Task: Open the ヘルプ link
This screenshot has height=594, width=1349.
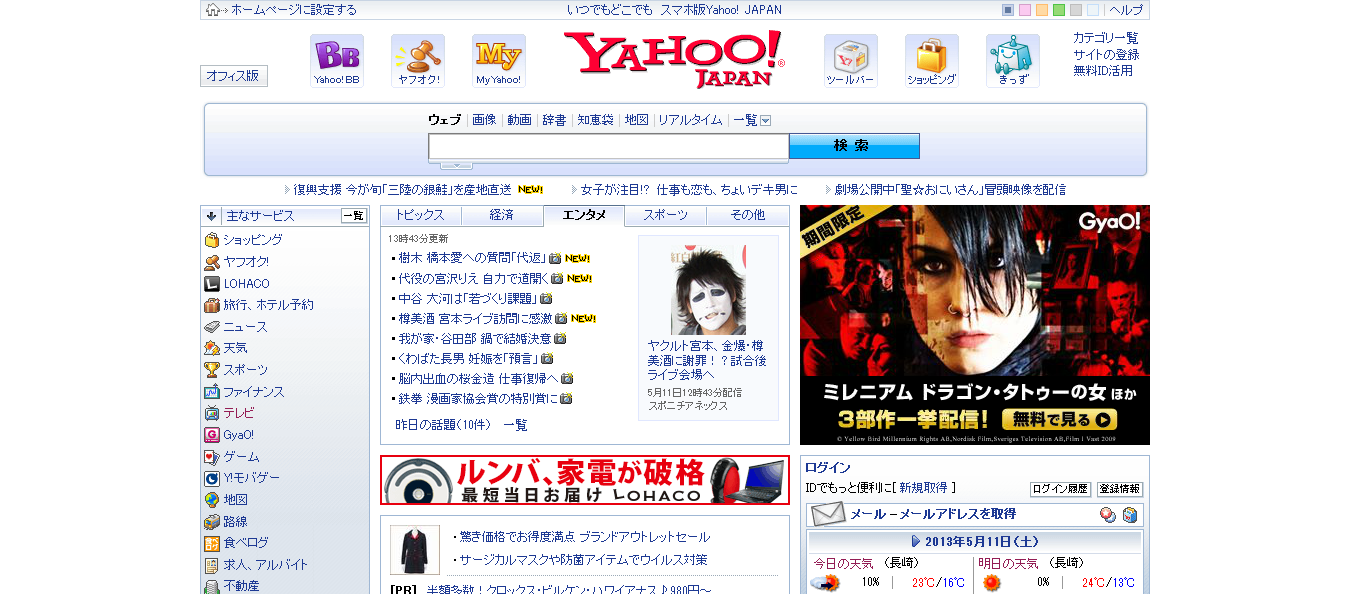Action: click(1126, 10)
